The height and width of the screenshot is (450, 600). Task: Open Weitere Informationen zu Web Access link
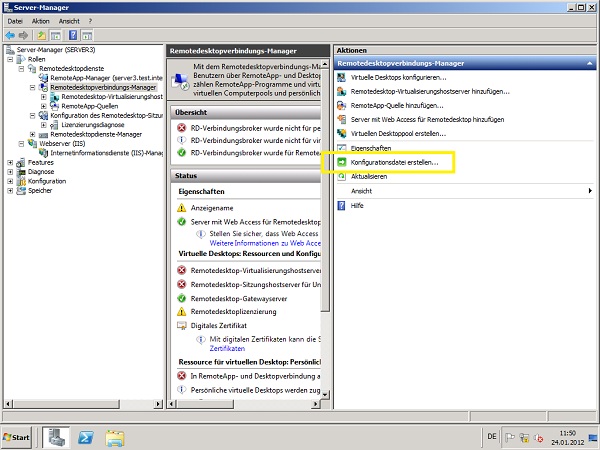[265, 243]
